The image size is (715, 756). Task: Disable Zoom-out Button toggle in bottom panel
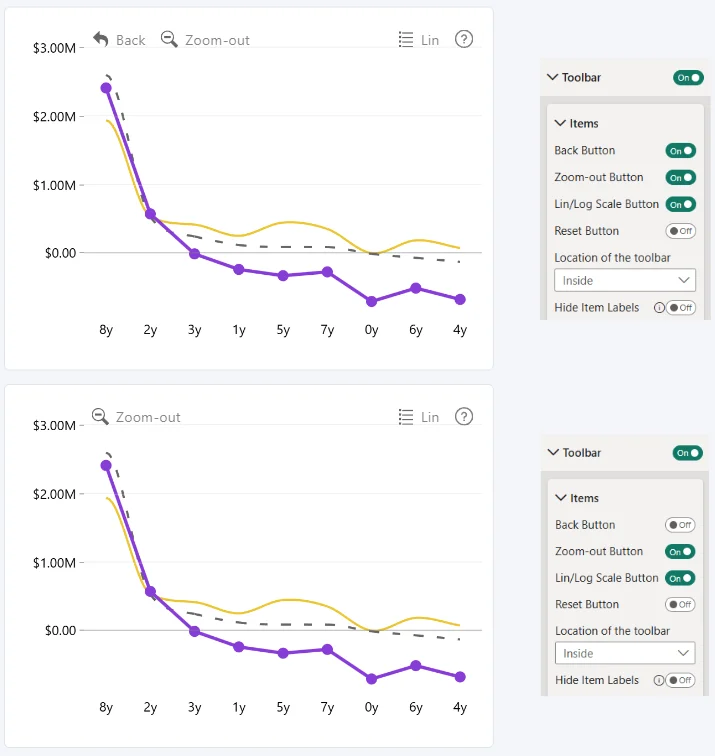(680, 552)
